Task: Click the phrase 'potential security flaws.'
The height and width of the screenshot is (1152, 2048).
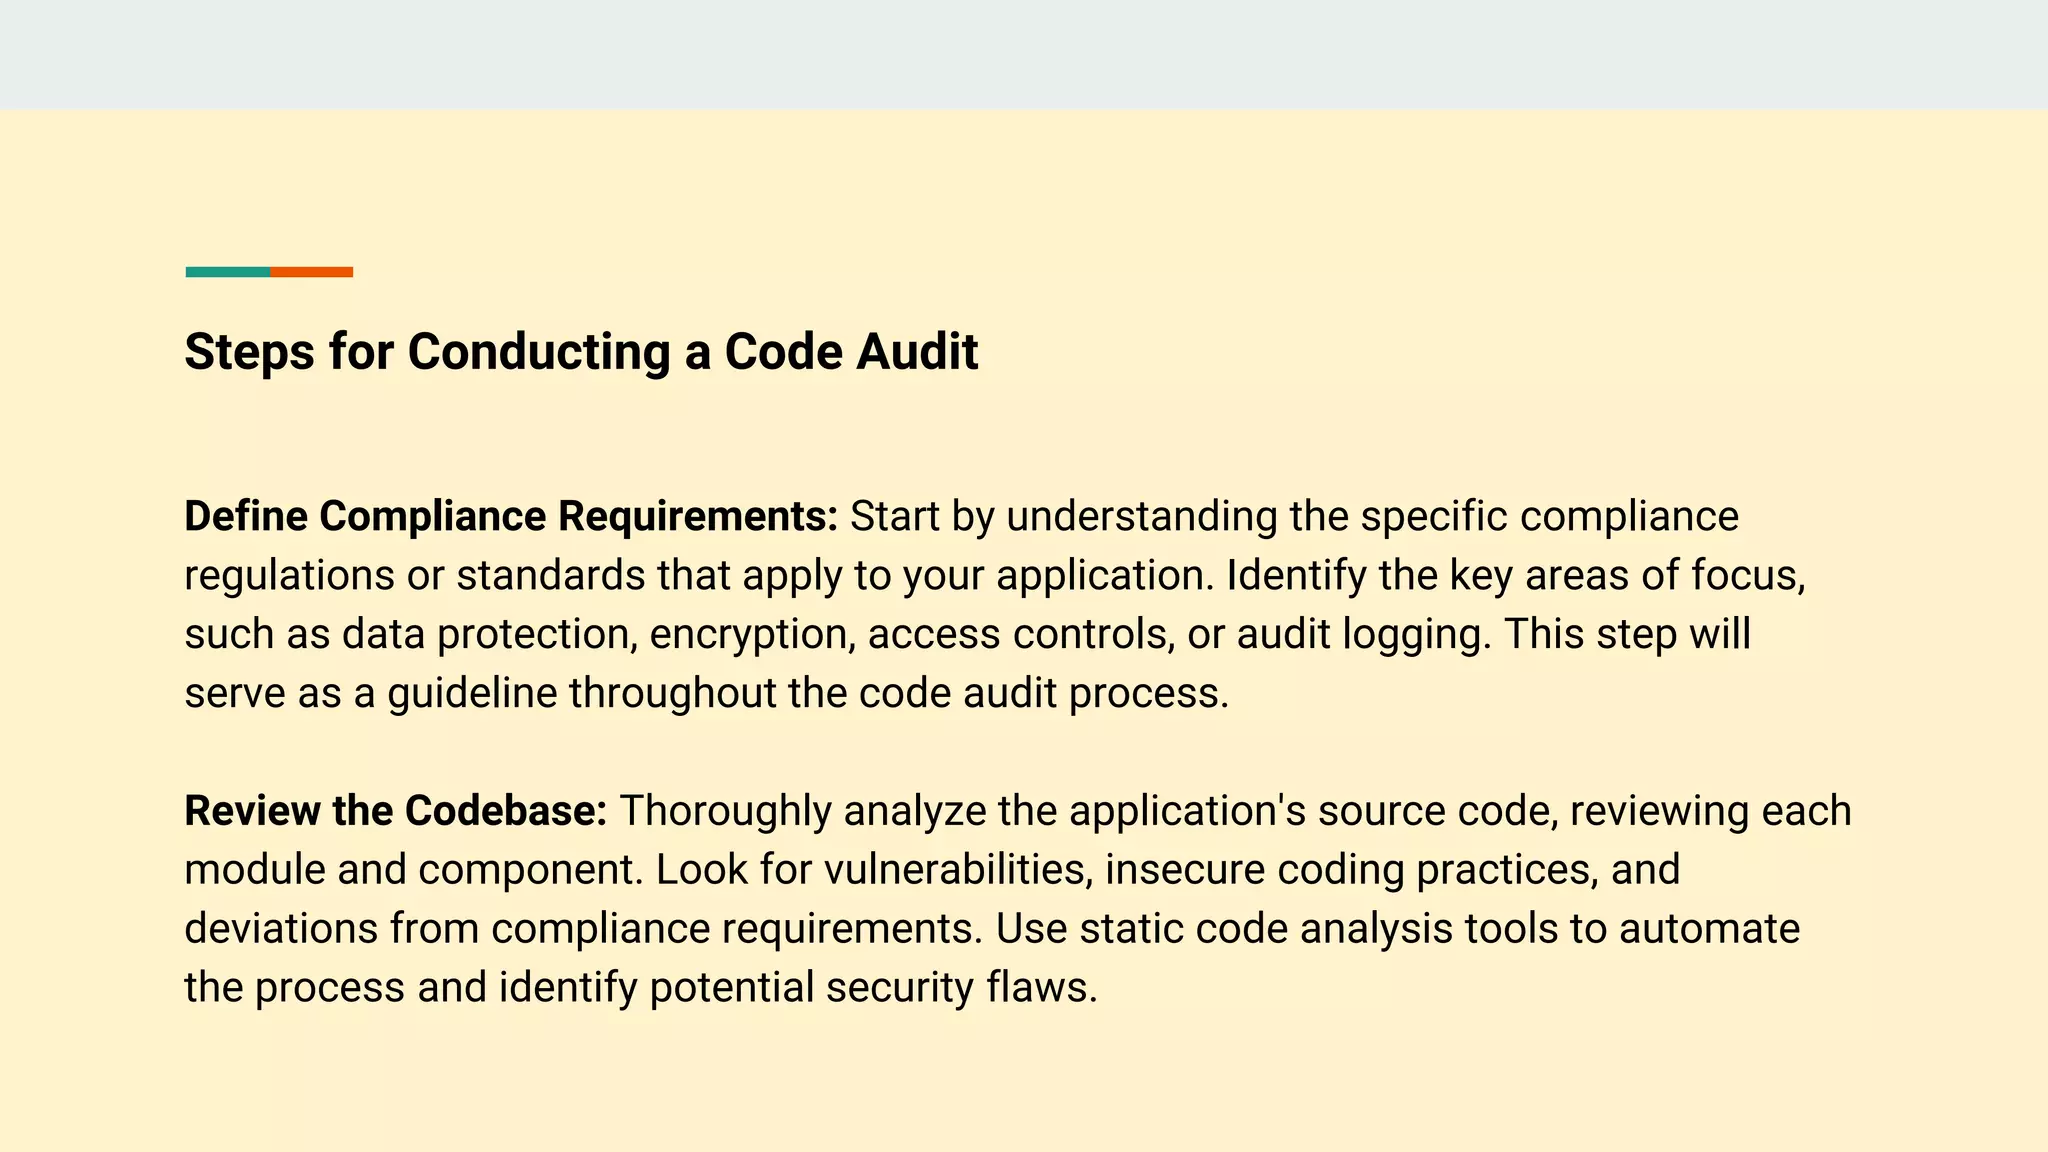Action: 873,988
